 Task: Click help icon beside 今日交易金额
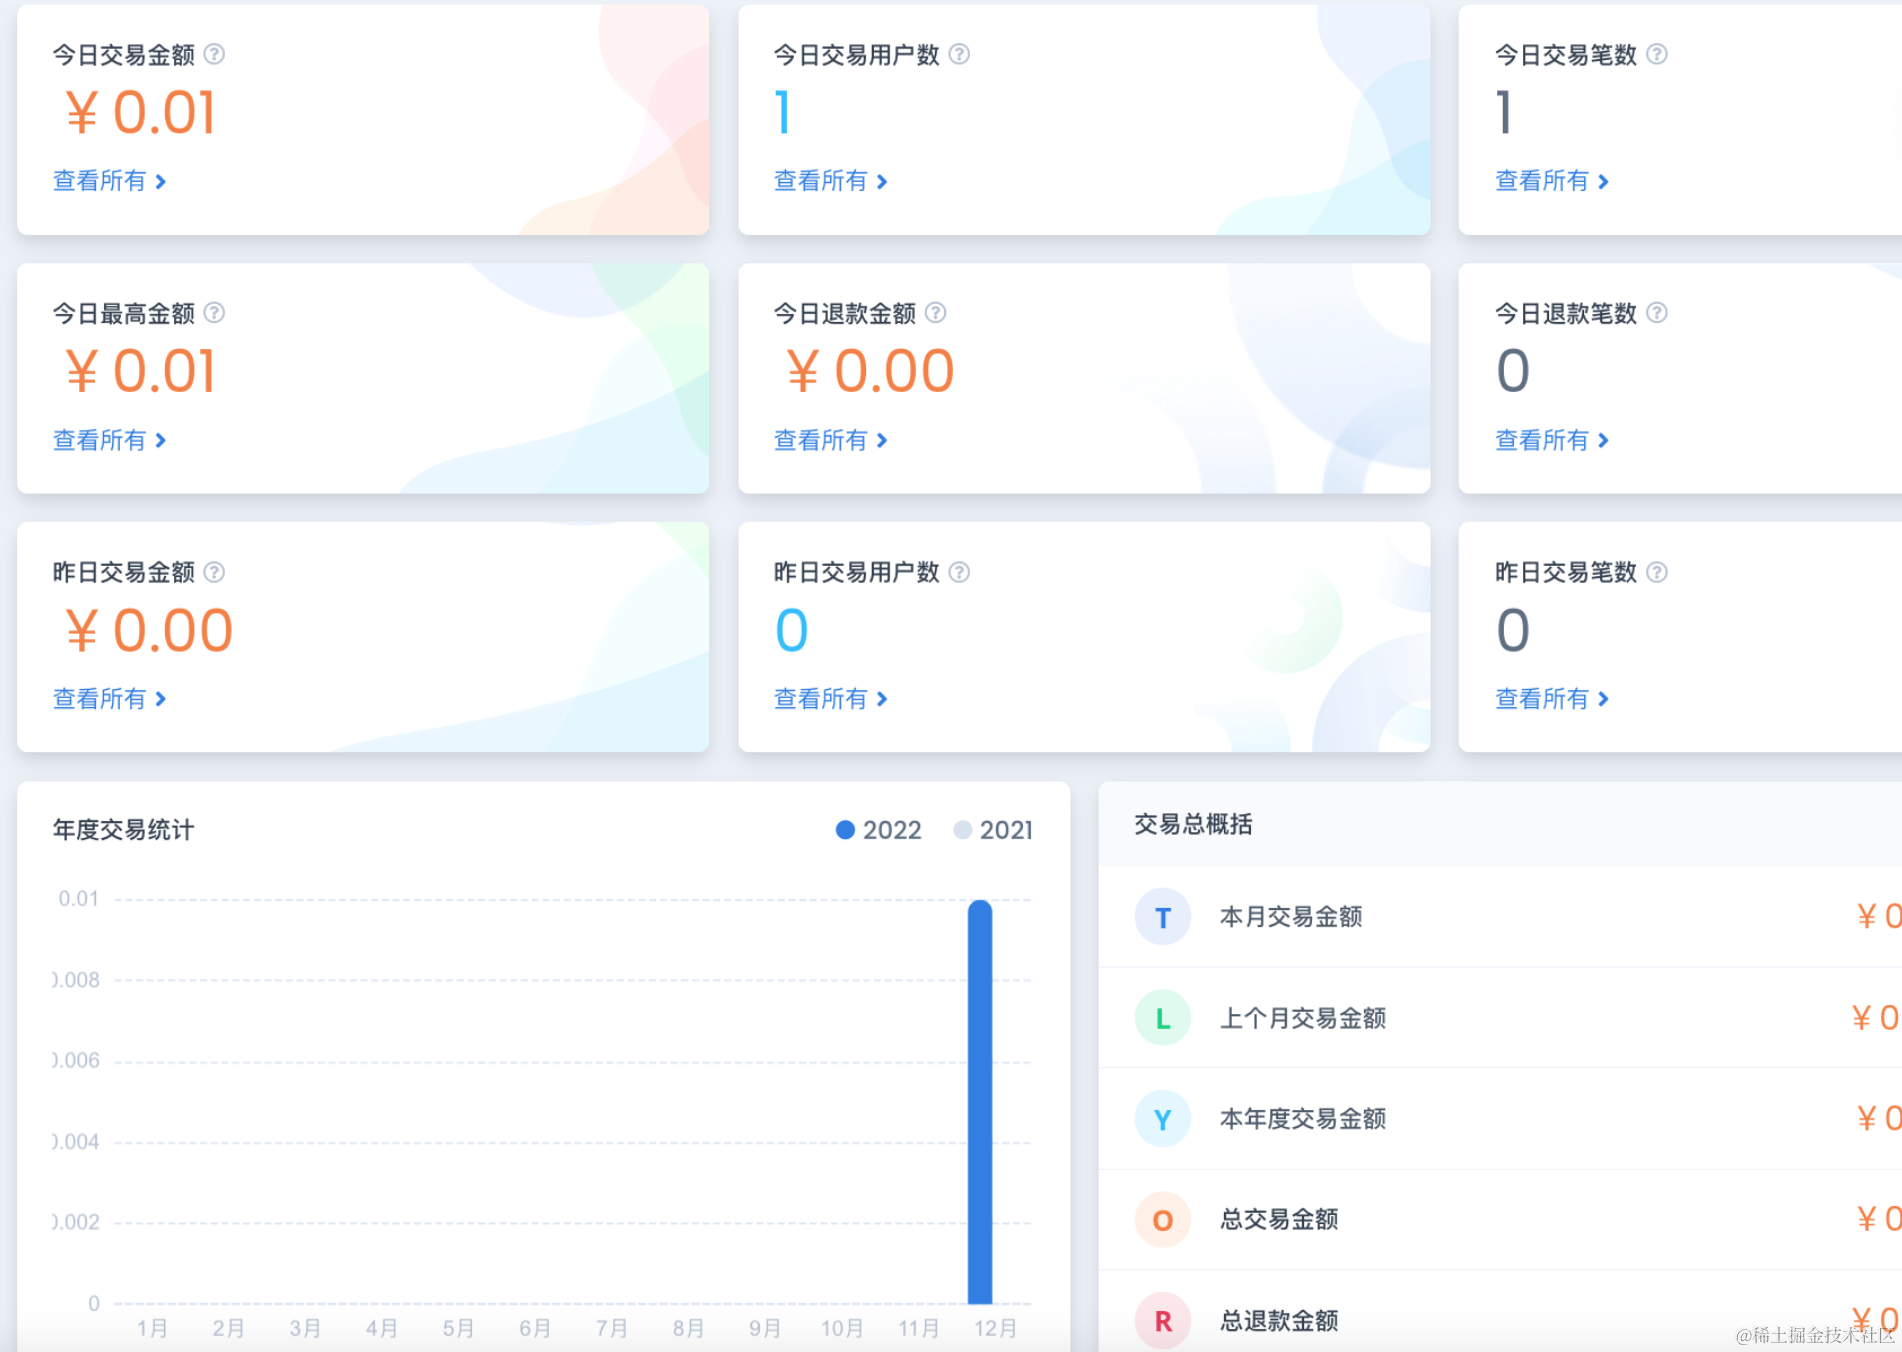click(x=214, y=54)
